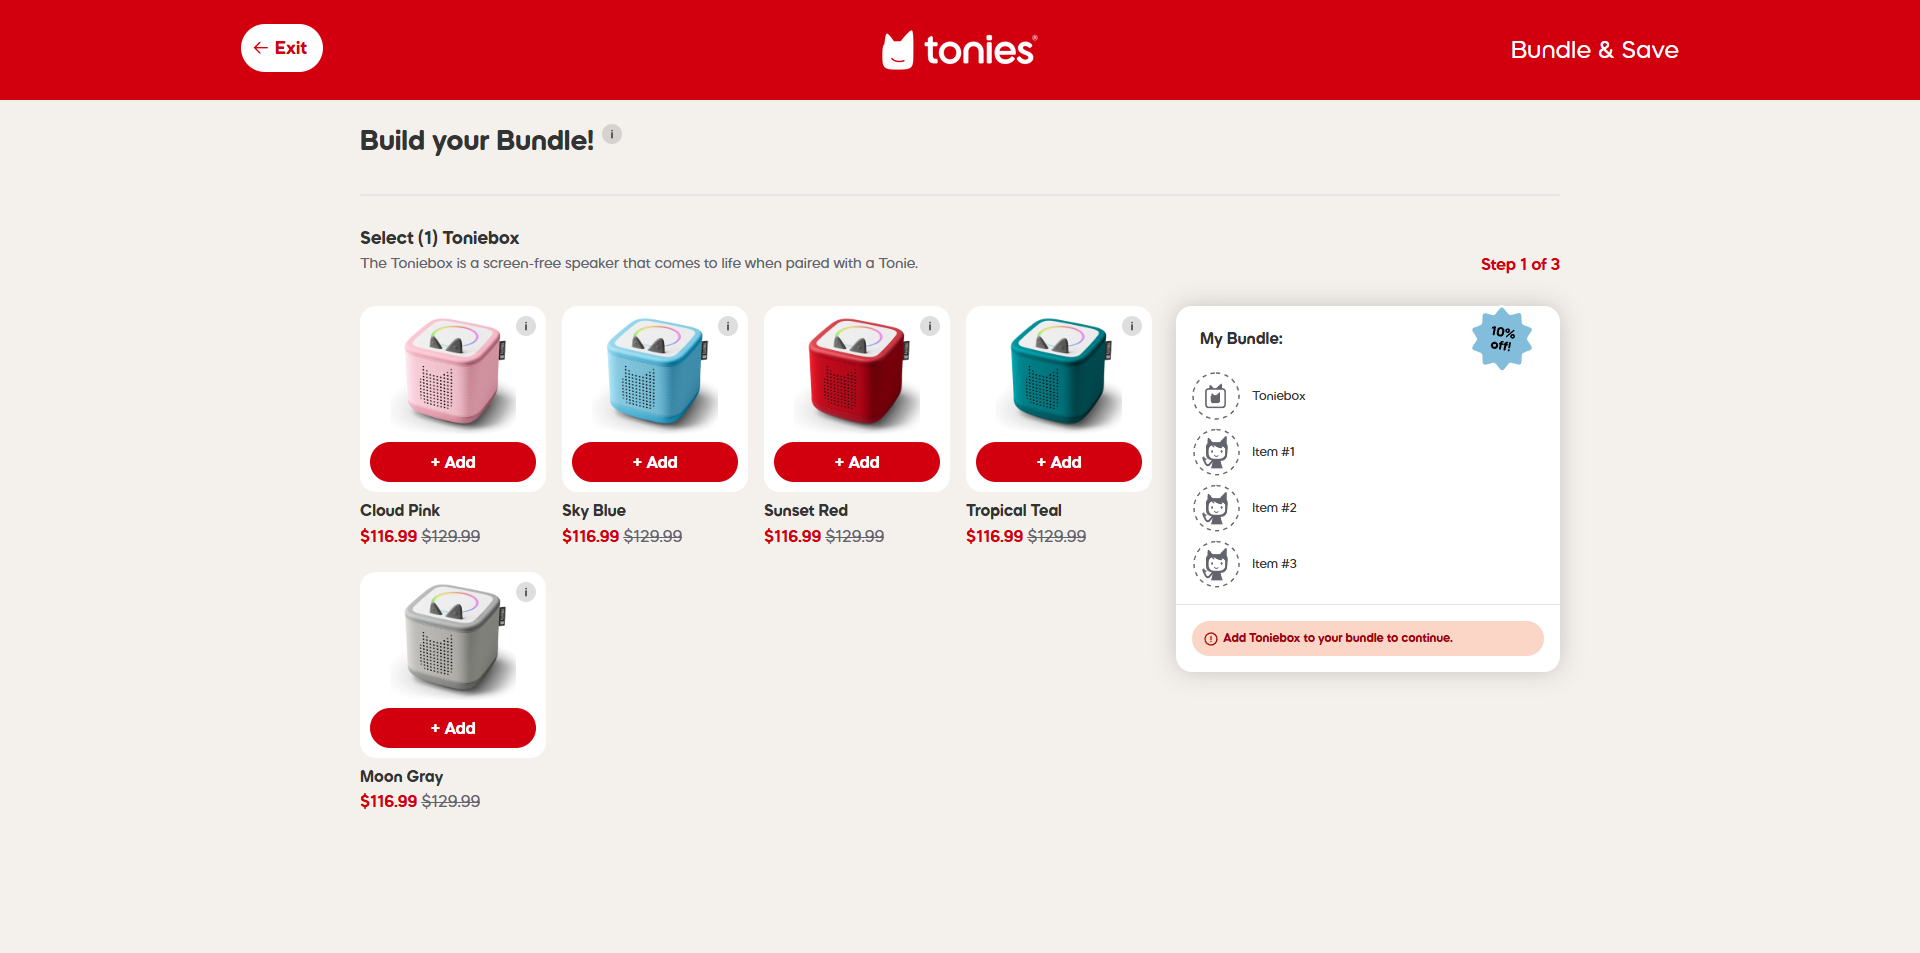Image resolution: width=1920 pixels, height=953 pixels.
Task: Show info next to Build your Bundle heading
Action: pos(612,134)
